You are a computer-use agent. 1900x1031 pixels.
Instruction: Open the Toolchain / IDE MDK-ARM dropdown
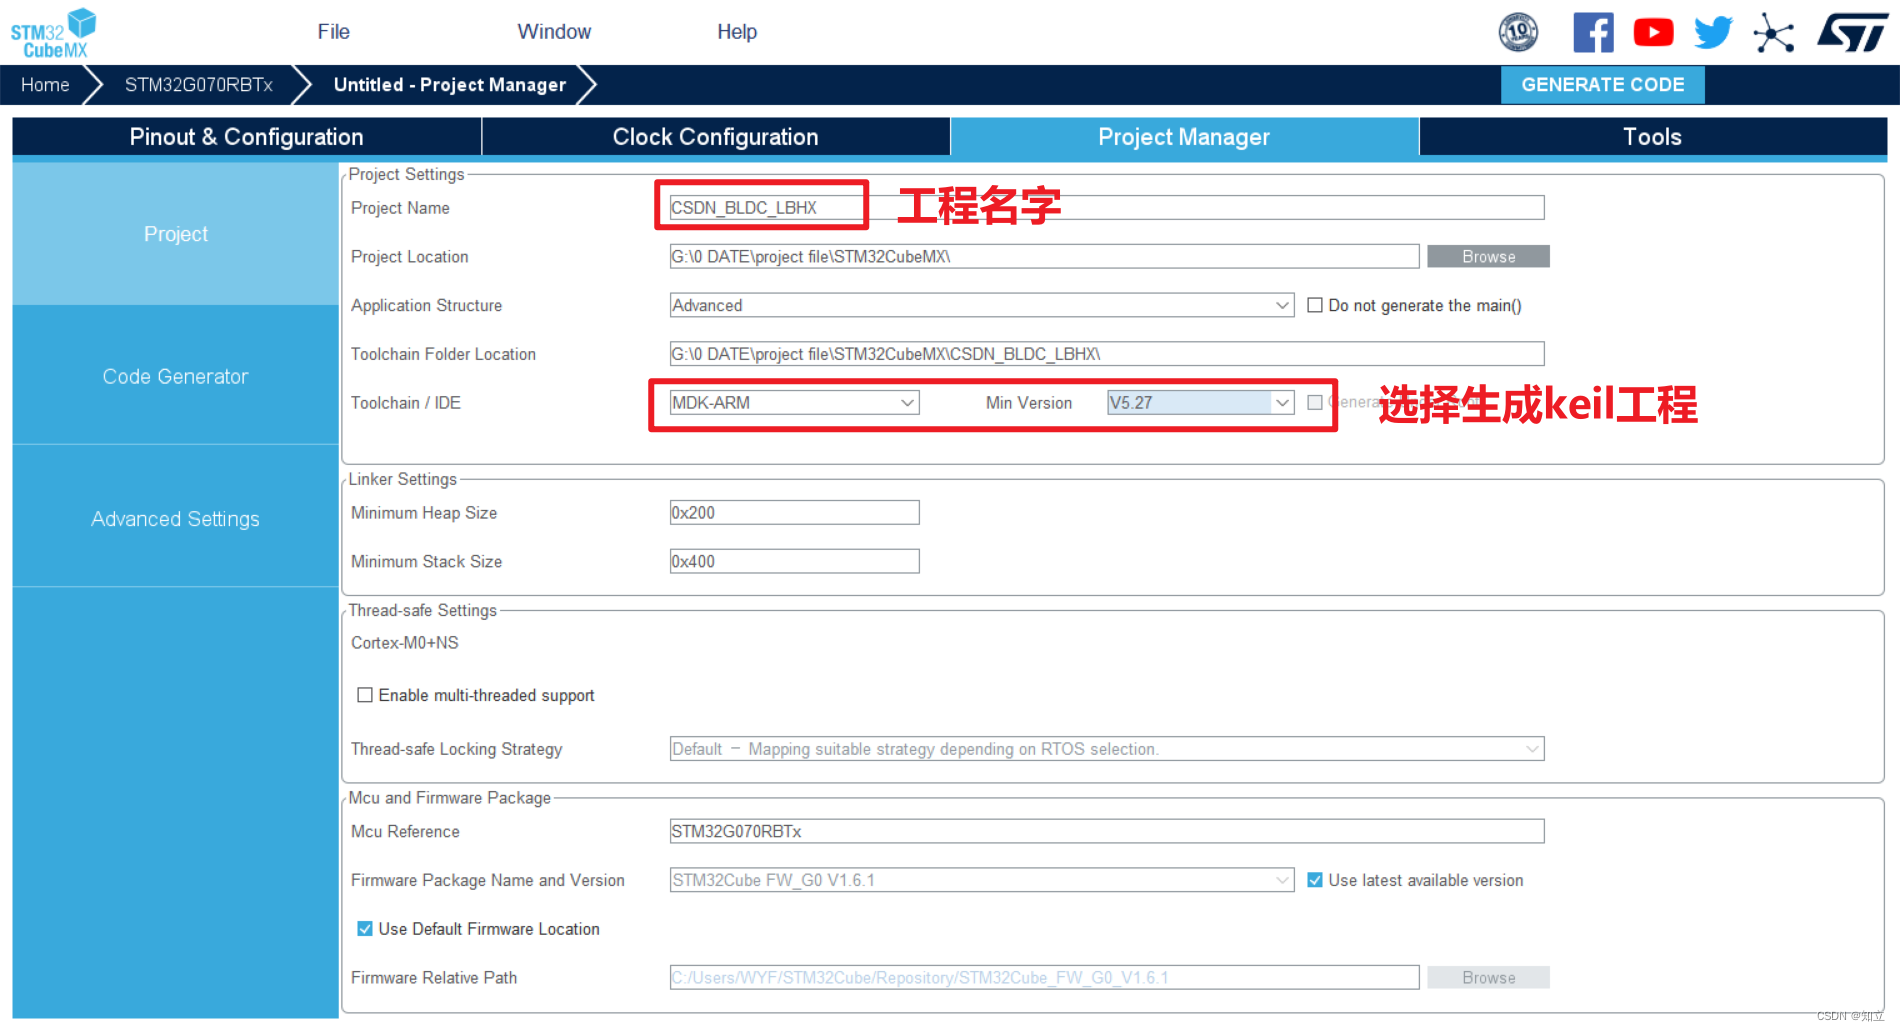tap(794, 402)
